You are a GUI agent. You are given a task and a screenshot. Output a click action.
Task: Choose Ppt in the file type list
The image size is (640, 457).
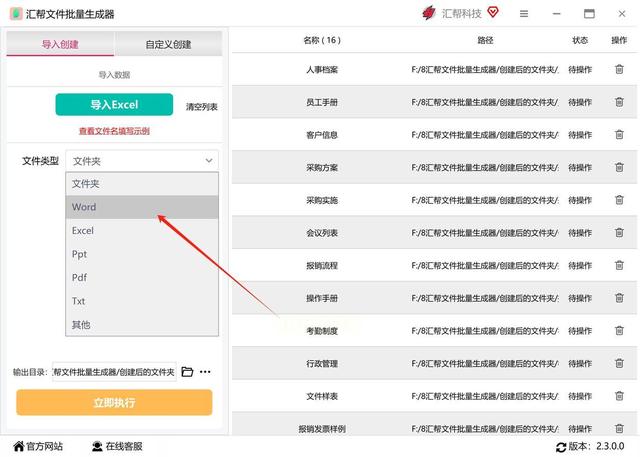(x=142, y=254)
